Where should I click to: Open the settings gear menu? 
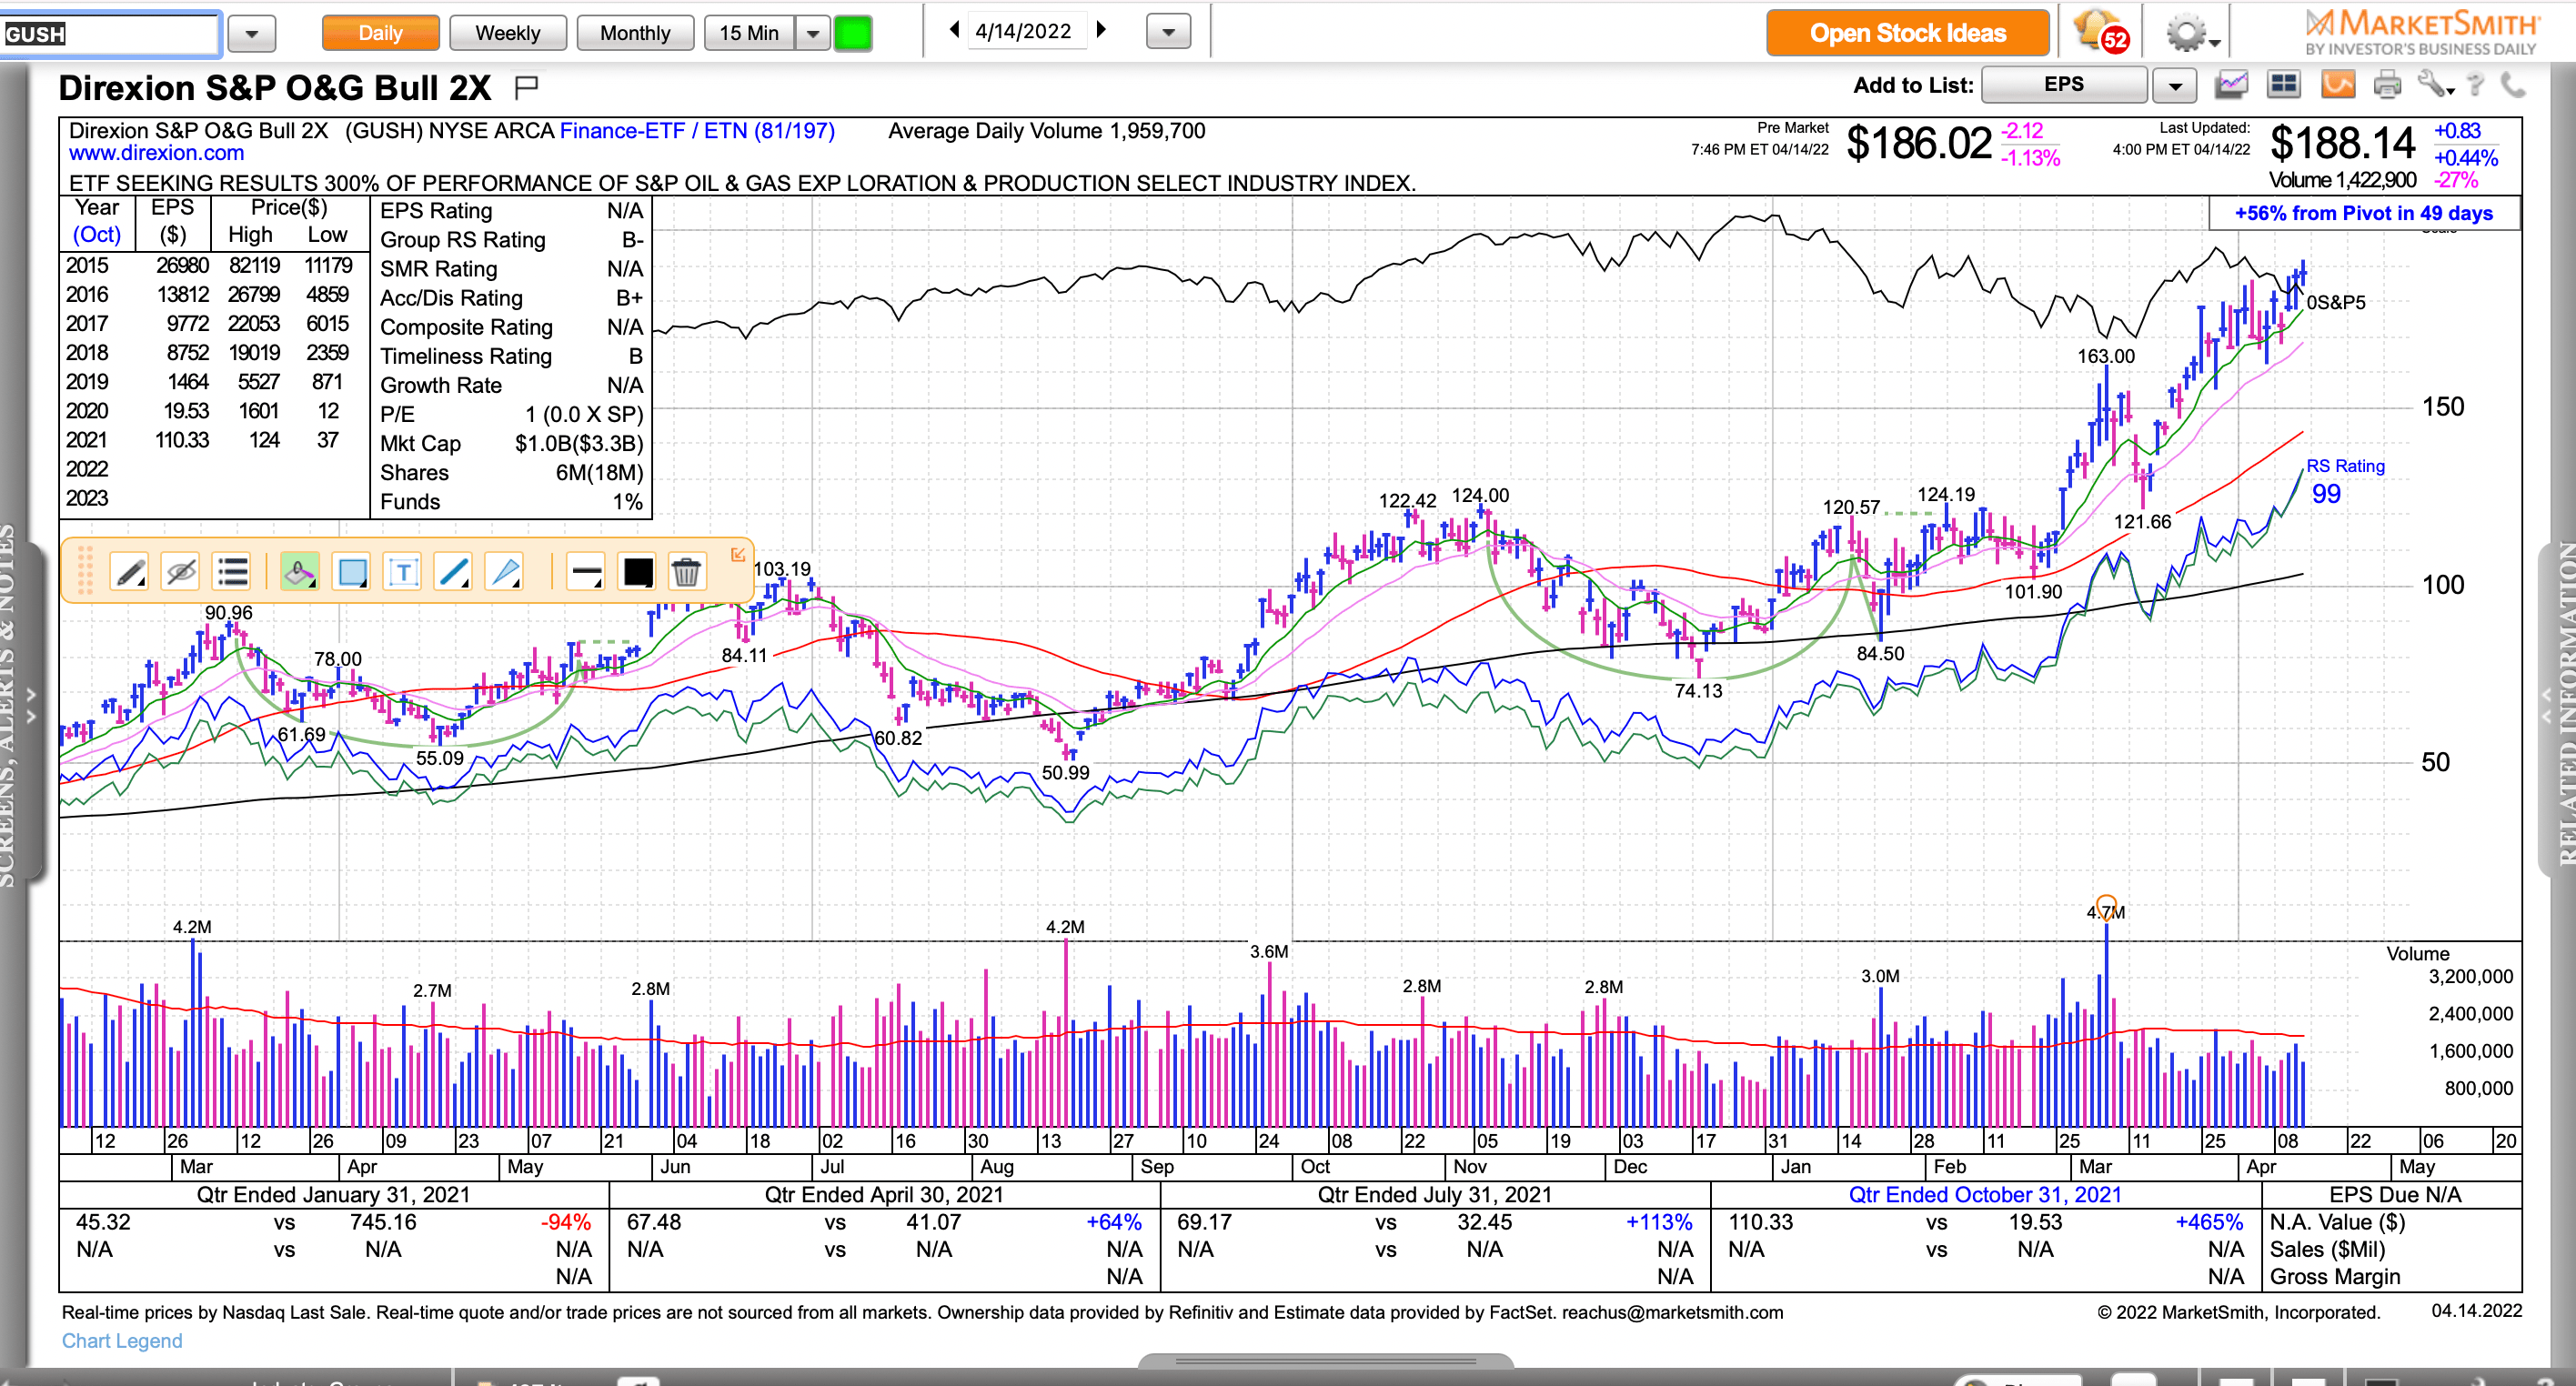click(x=2191, y=33)
